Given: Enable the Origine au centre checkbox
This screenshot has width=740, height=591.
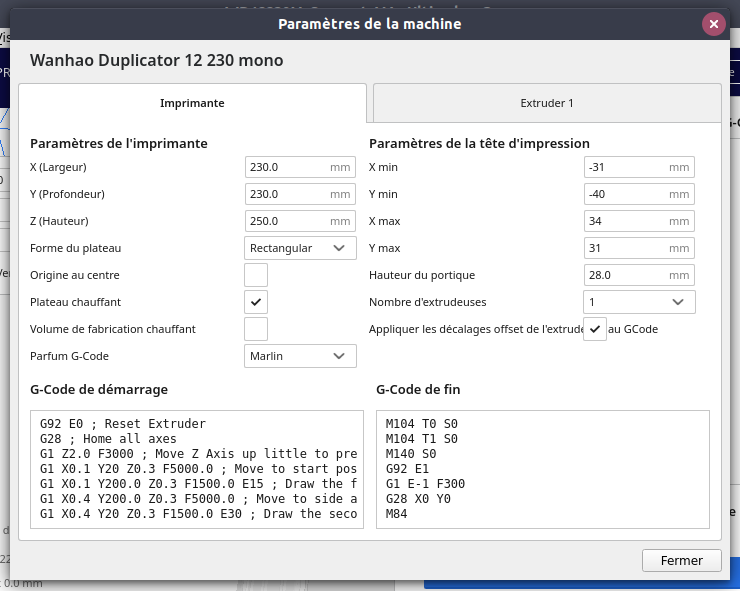Looking at the screenshot, I should tap(256, 275).
